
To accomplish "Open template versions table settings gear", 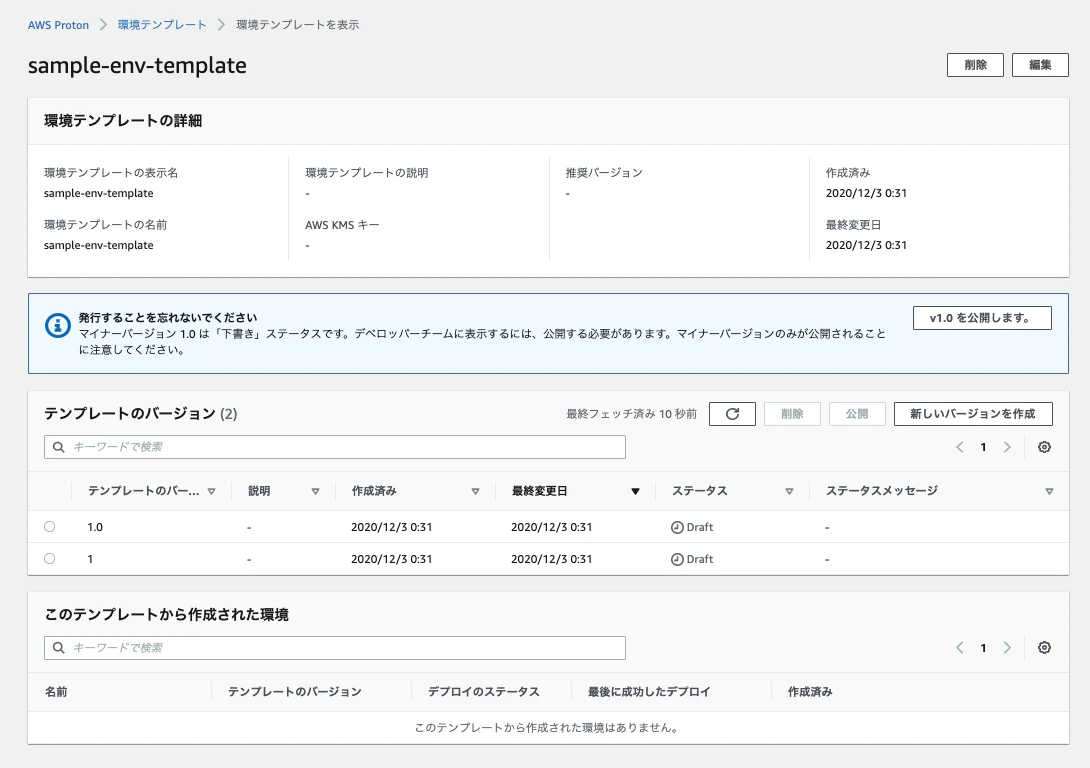I will pyautogui.click(x=1044, y=447).
